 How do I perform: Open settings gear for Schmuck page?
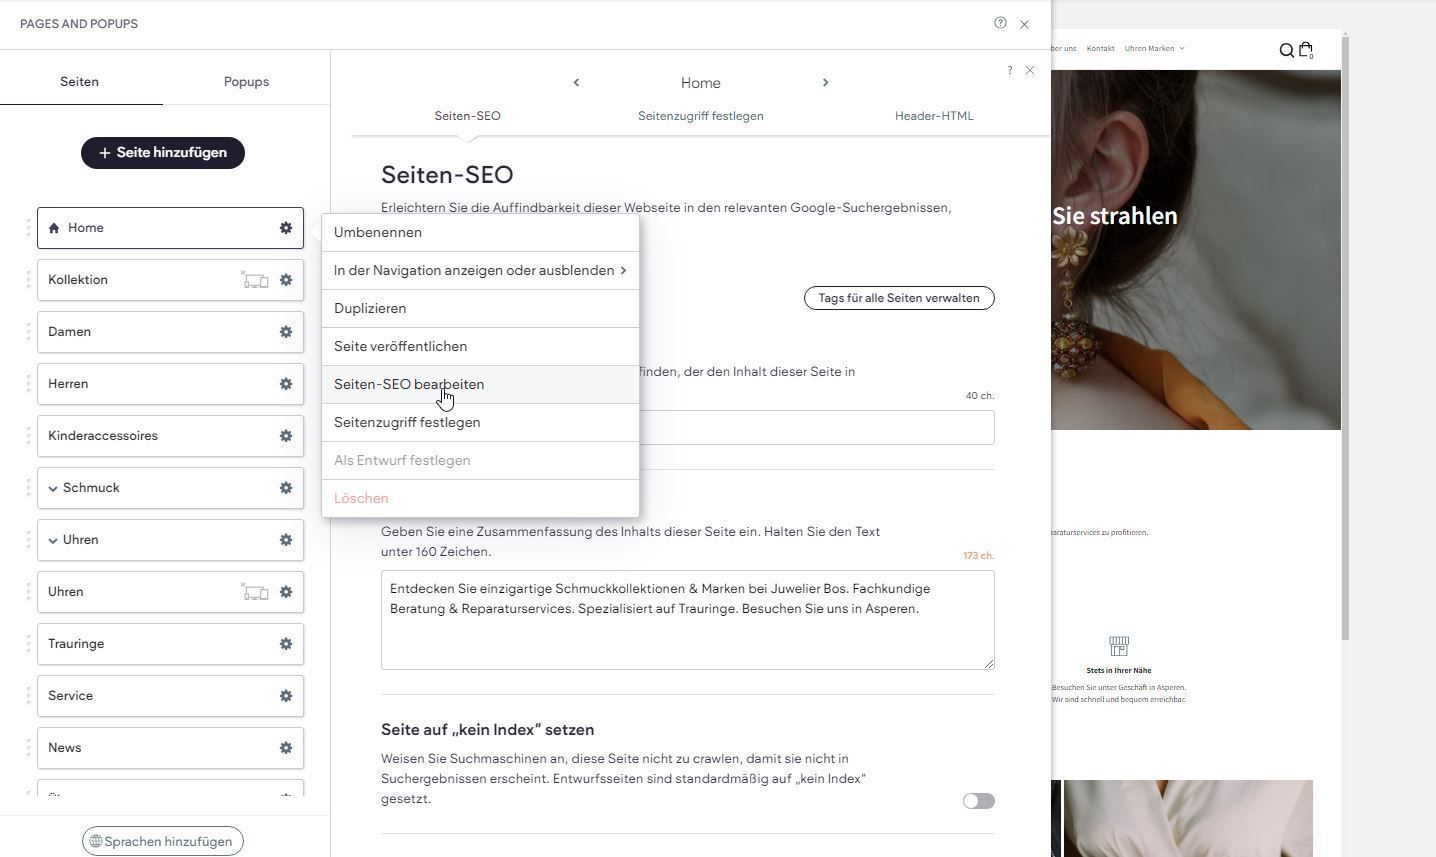[x=286, y=488]
